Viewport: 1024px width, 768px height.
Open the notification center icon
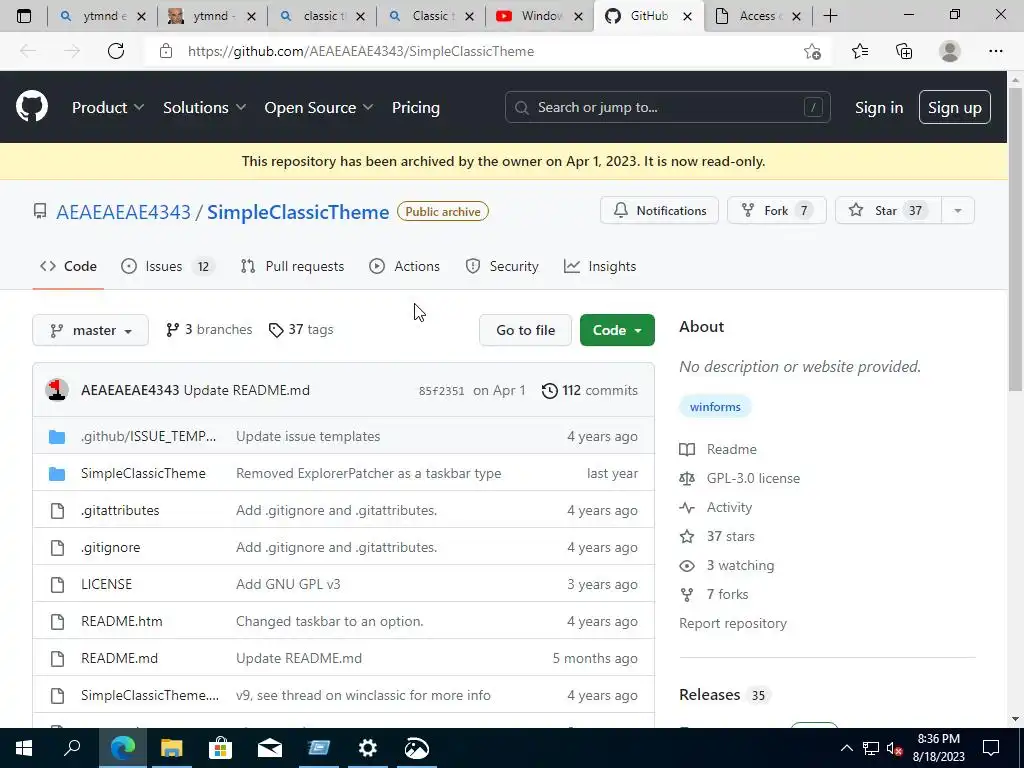[x=991, y=748]
